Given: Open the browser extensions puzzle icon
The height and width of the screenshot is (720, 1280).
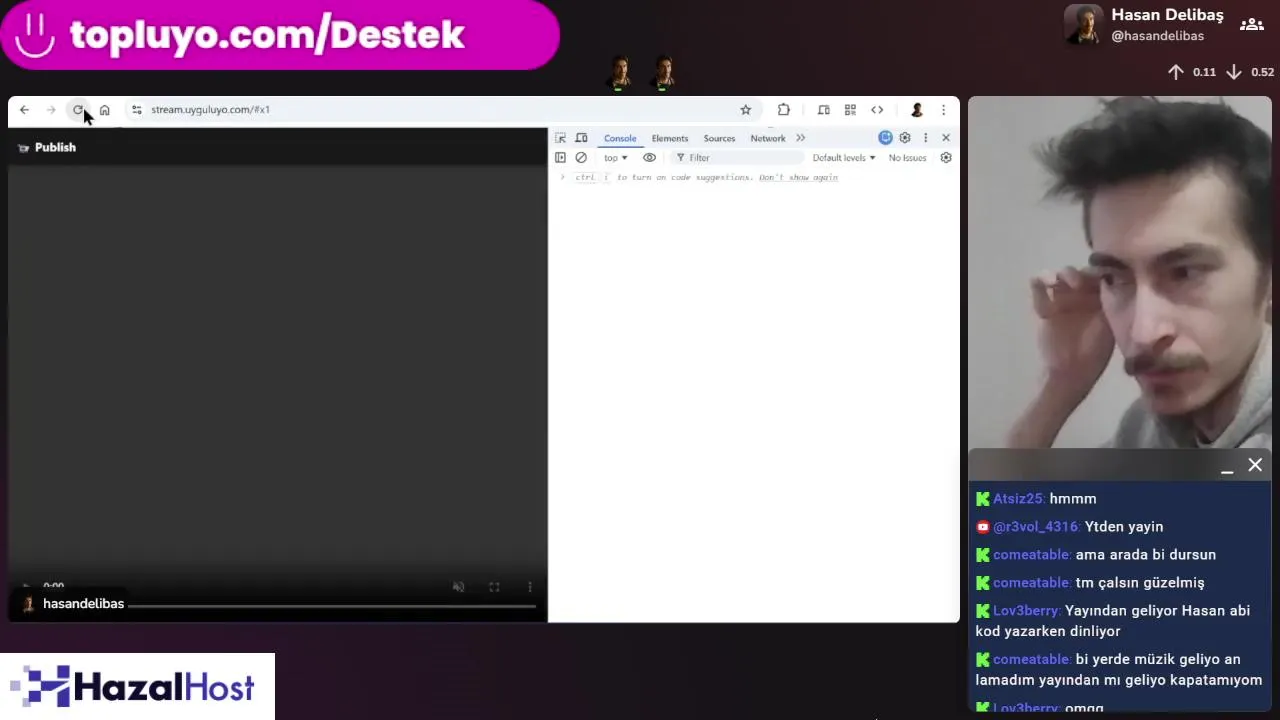Looking at the screenshot, I should pyautogui.click(x=784, y=110).
